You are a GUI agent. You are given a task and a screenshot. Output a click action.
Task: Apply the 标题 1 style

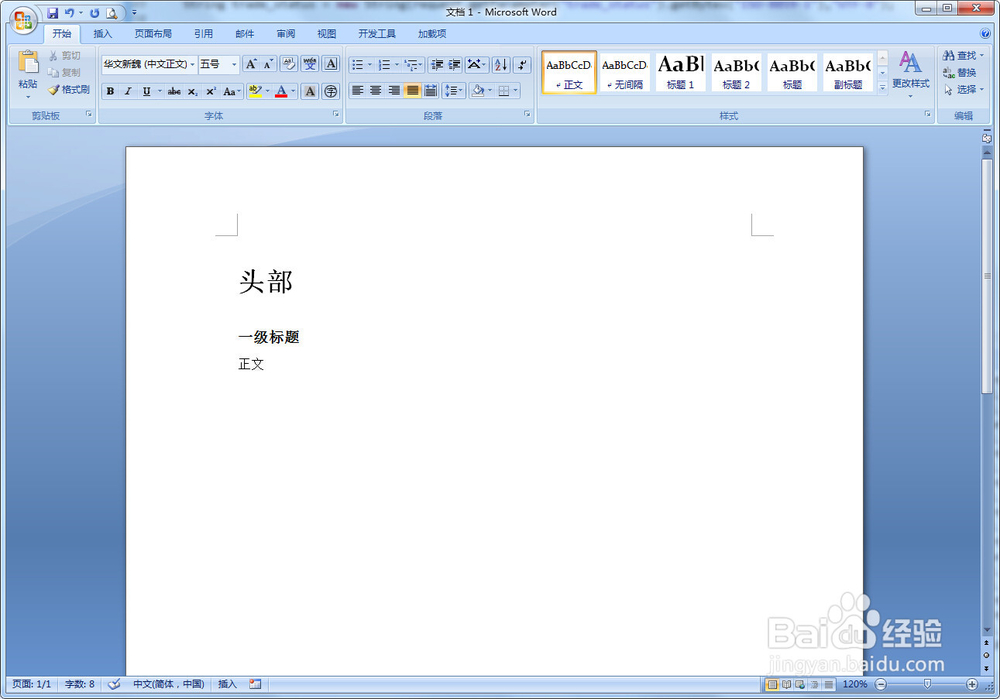pos(680,72)
